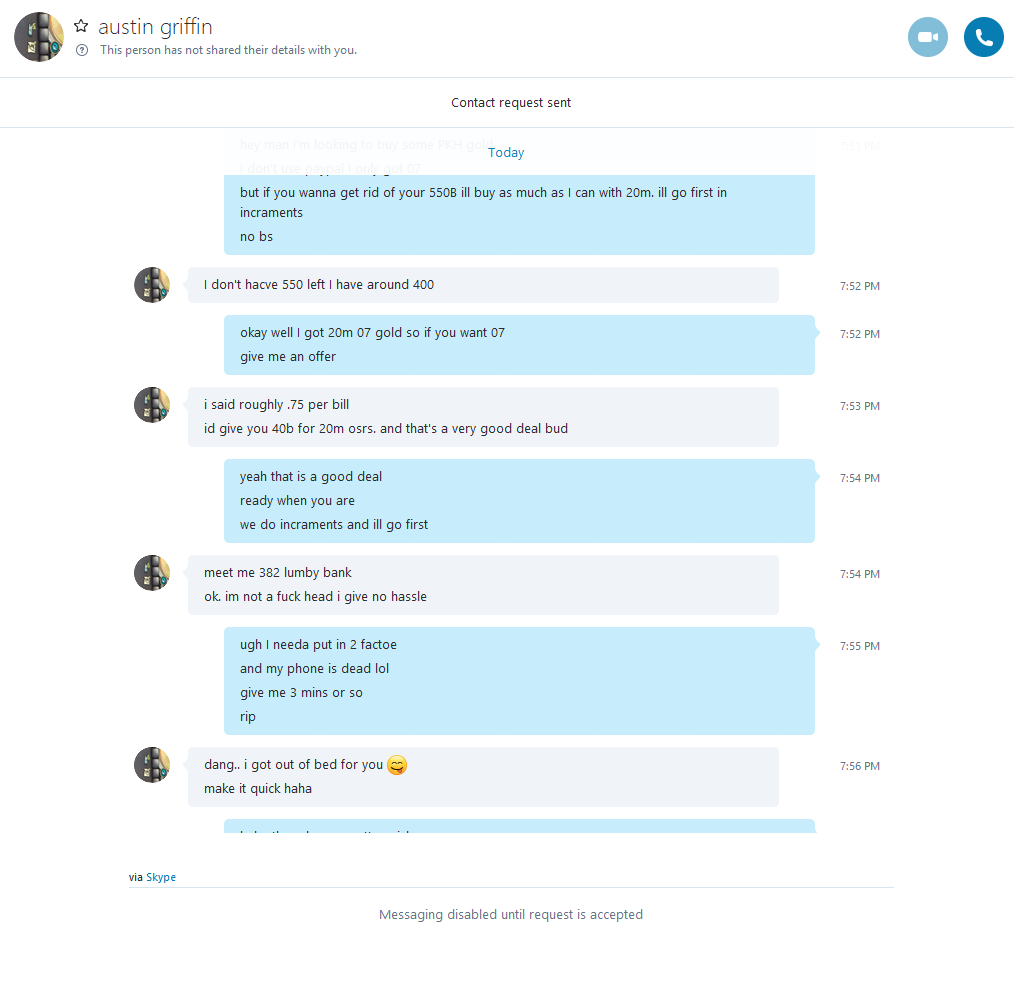Toggle the favorite star next to austin griffin
This screenshot has height=985, width=1014.
click(81, 26)
